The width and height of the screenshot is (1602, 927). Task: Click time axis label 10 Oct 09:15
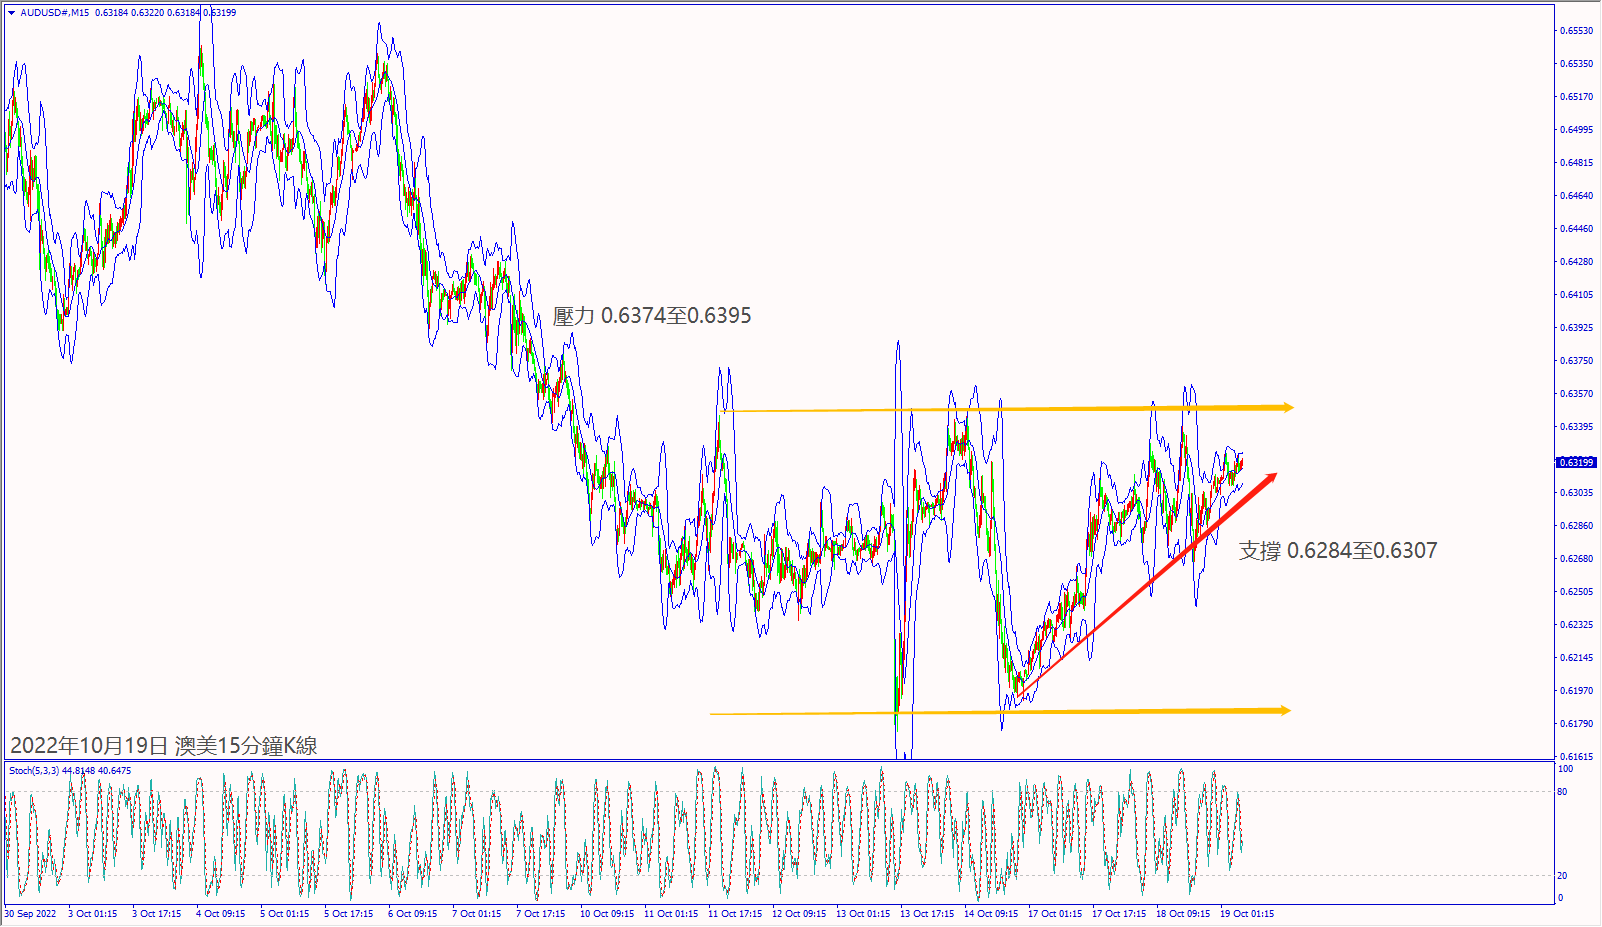pyautogui.click(x=607, y=914)
